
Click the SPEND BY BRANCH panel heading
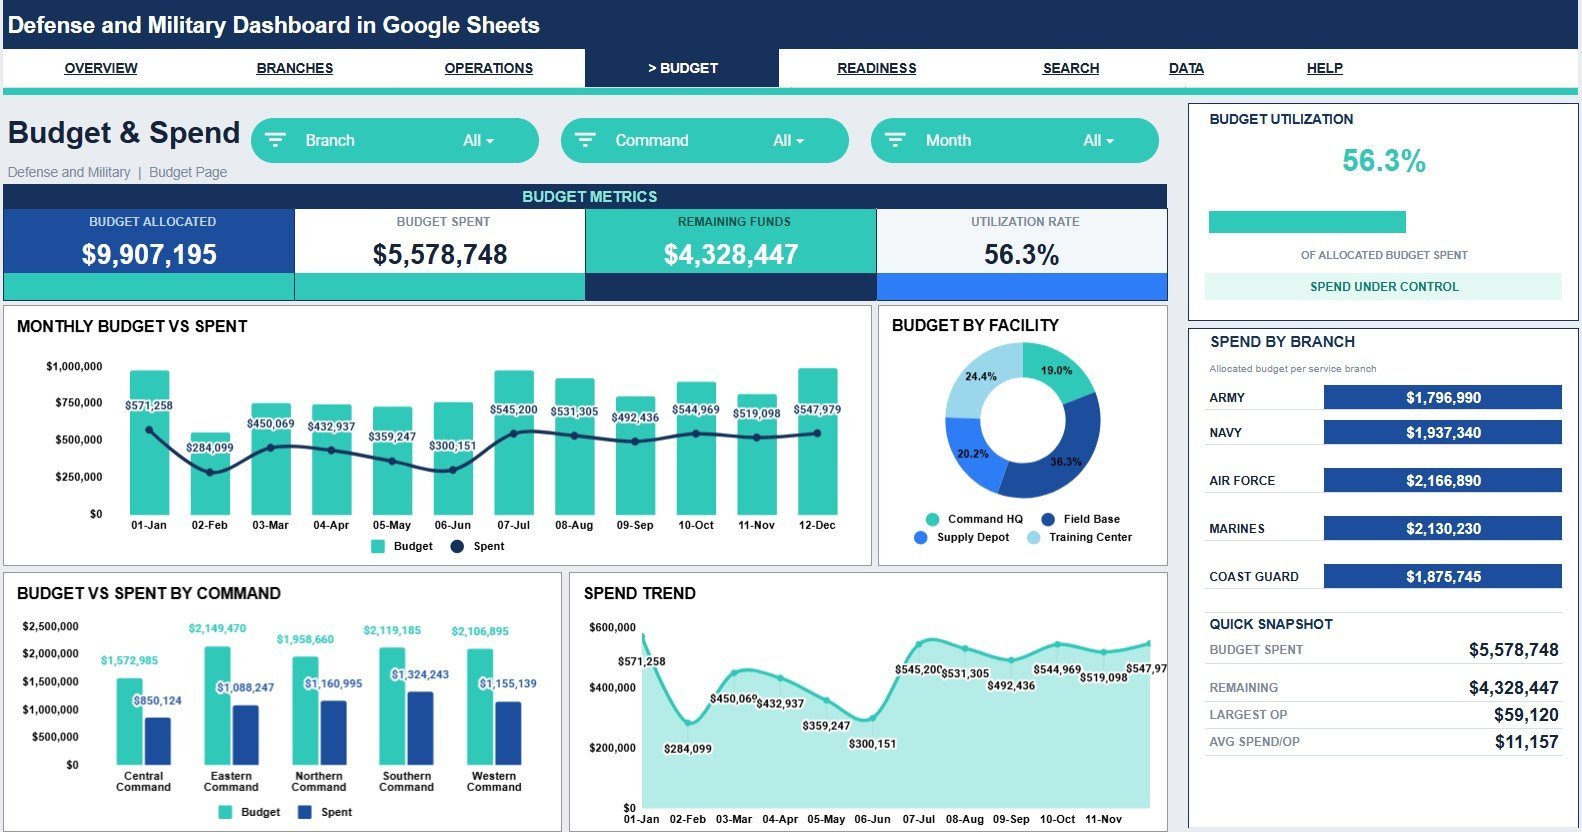1282,342
